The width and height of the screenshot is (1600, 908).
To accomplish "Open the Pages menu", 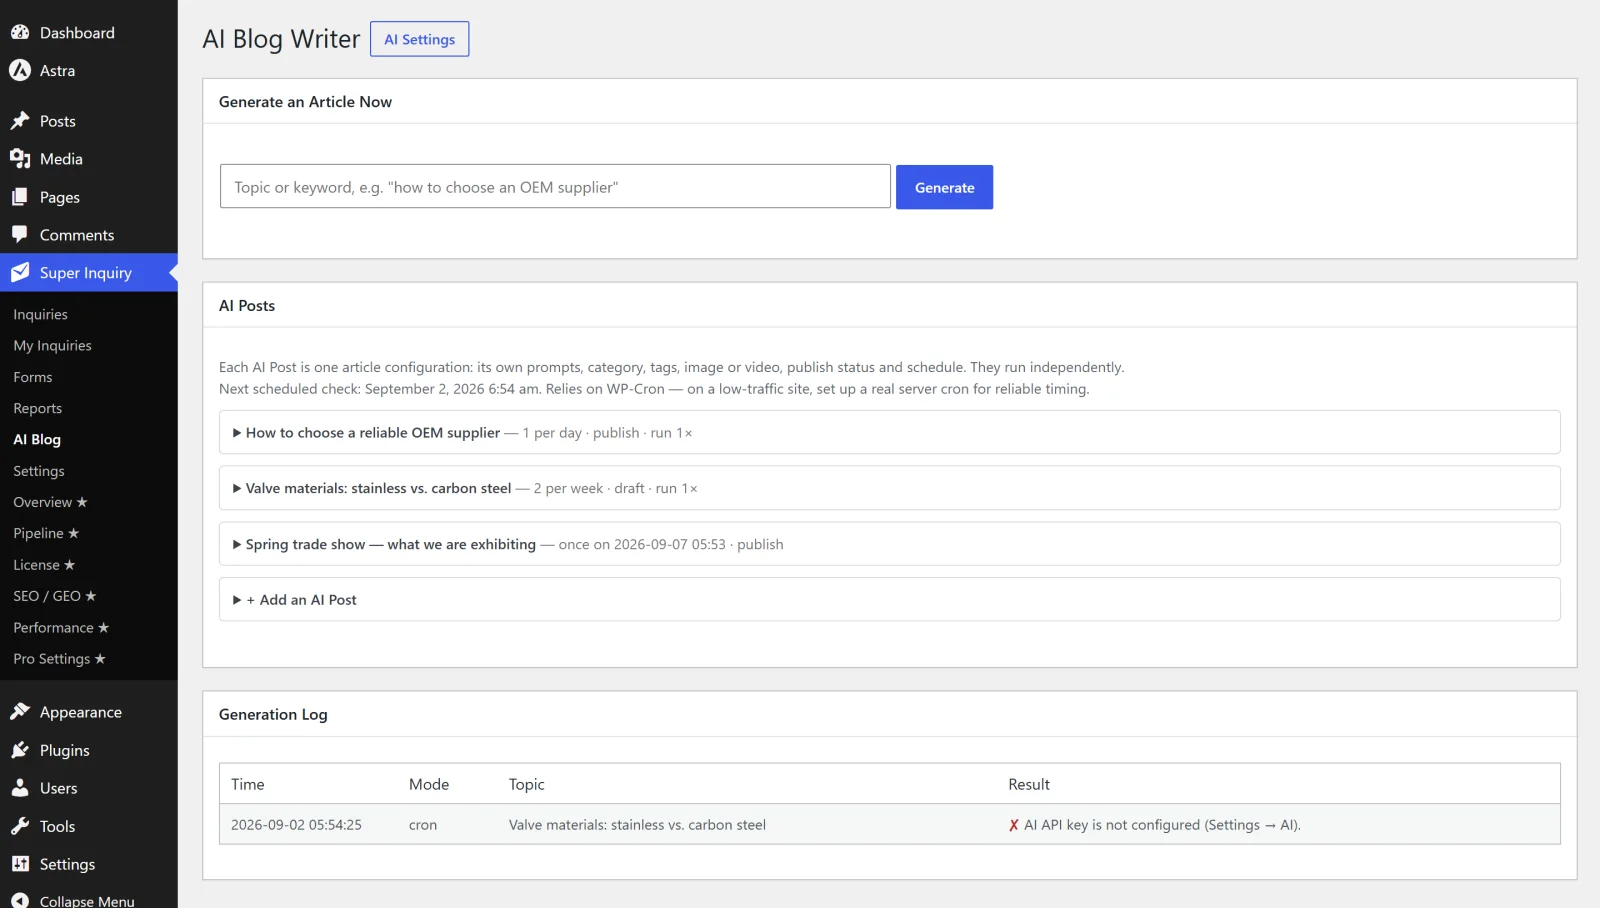I will [89, 197].
